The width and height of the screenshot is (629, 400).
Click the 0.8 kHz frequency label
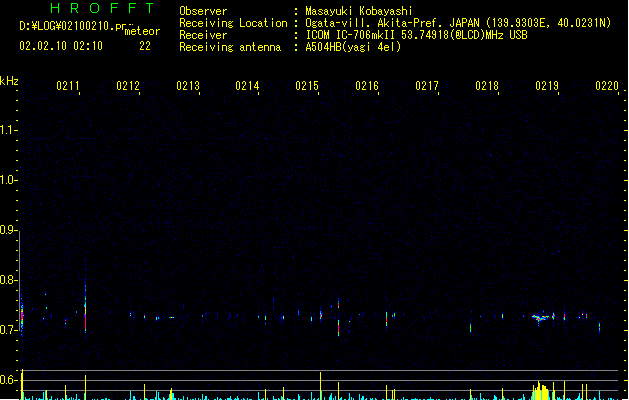click(x=8, y=280)
